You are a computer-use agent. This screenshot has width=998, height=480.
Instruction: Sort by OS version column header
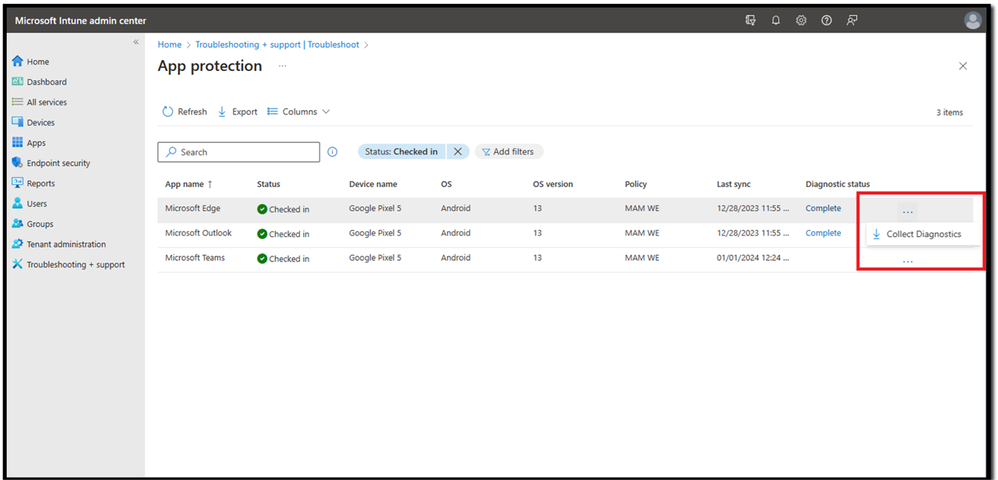[553, 184]
